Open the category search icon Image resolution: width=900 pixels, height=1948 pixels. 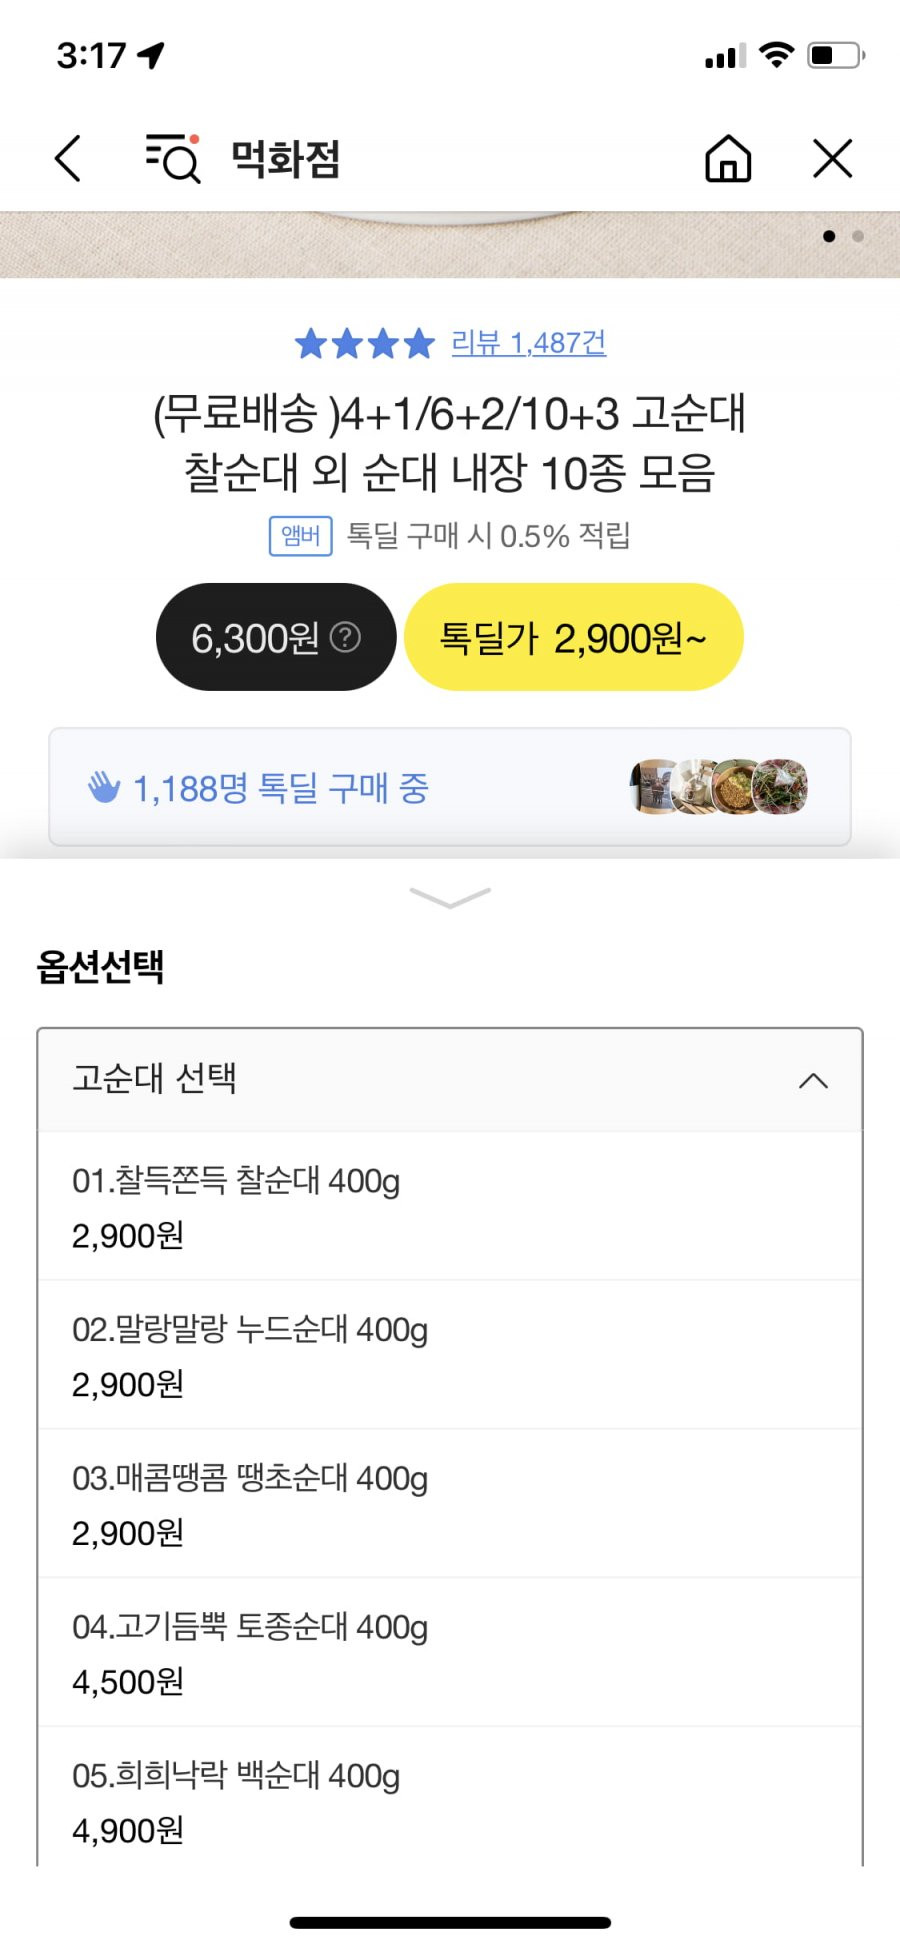click(x=173, y=158)
